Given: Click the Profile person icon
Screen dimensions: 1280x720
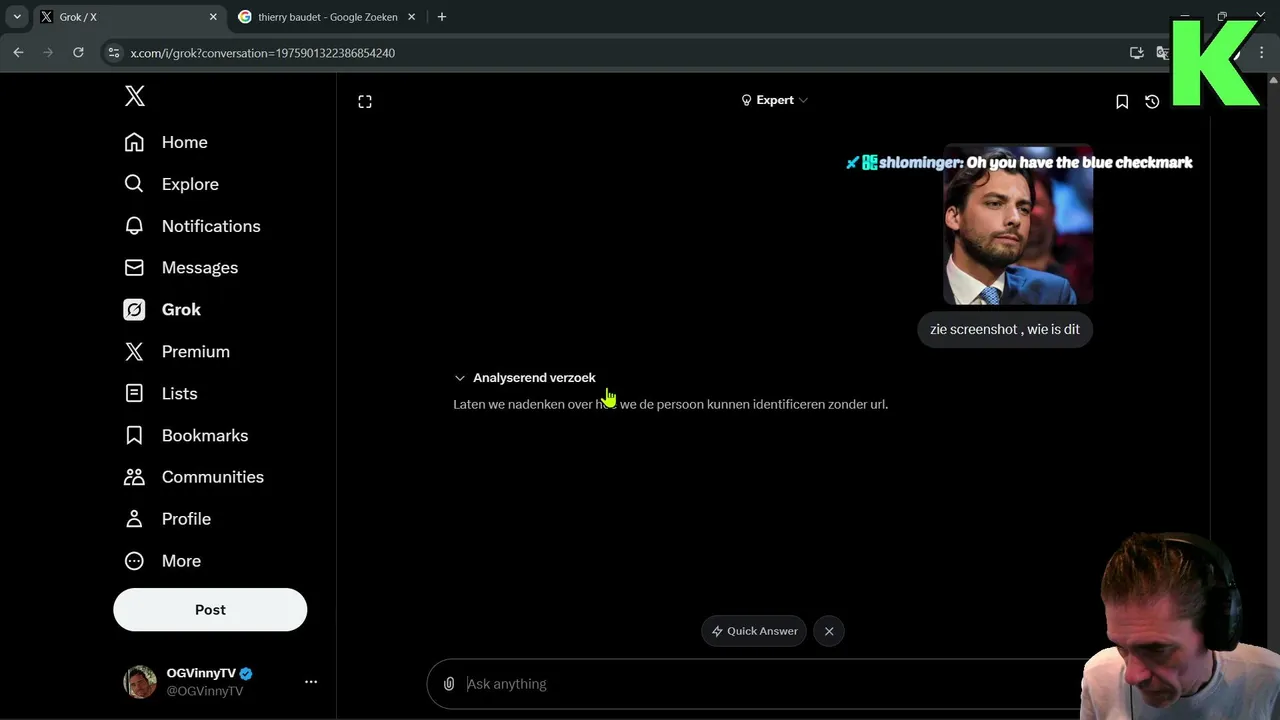Looking at the screenshot, I should (134, 519).
